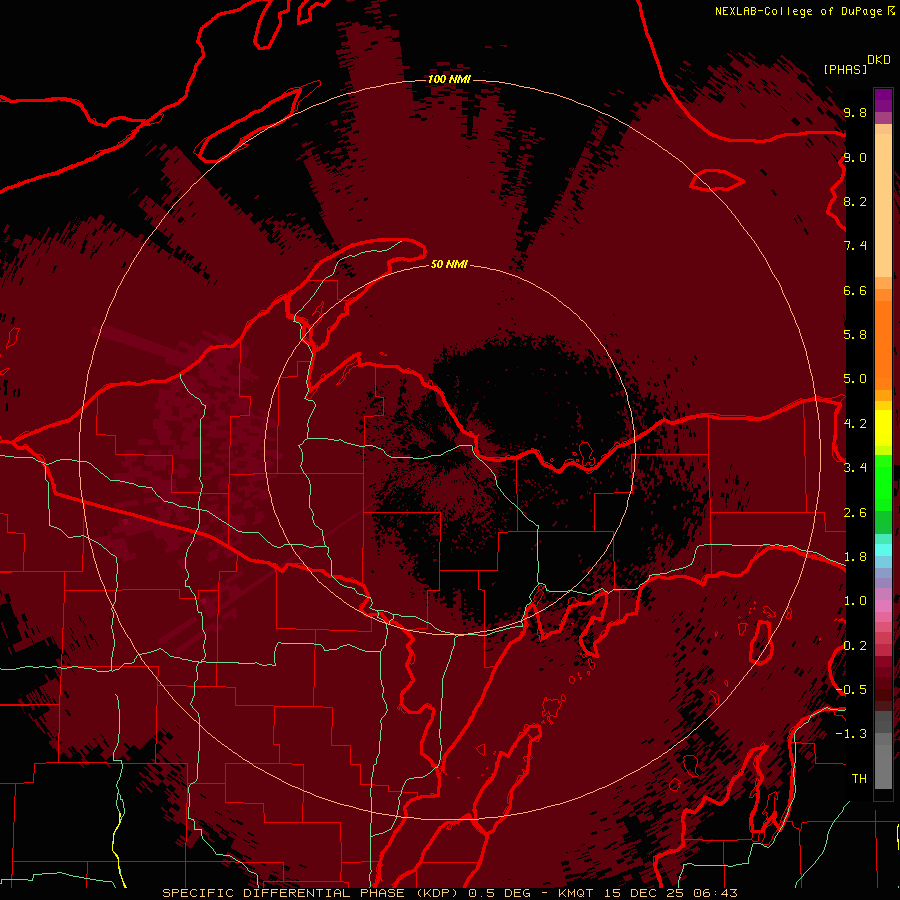The image size is (900, 900).
Task: Click the 5.0 value on the color scale
Action: 855,379
